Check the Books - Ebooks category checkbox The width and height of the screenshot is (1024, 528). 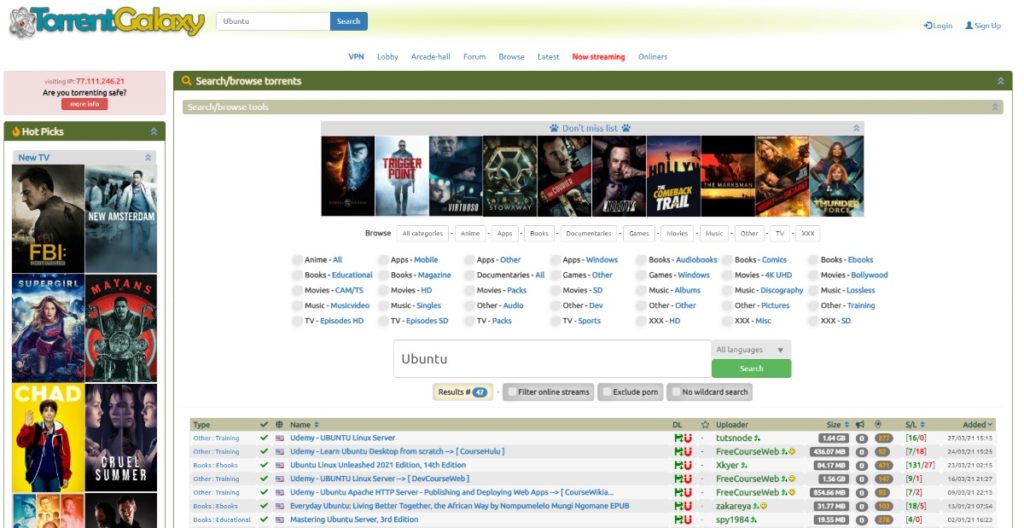pos(813,259)
